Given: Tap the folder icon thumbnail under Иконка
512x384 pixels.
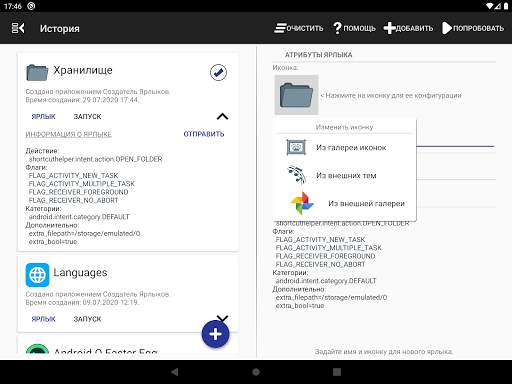Looking at the screenshot, I should (x=296, y=95).
